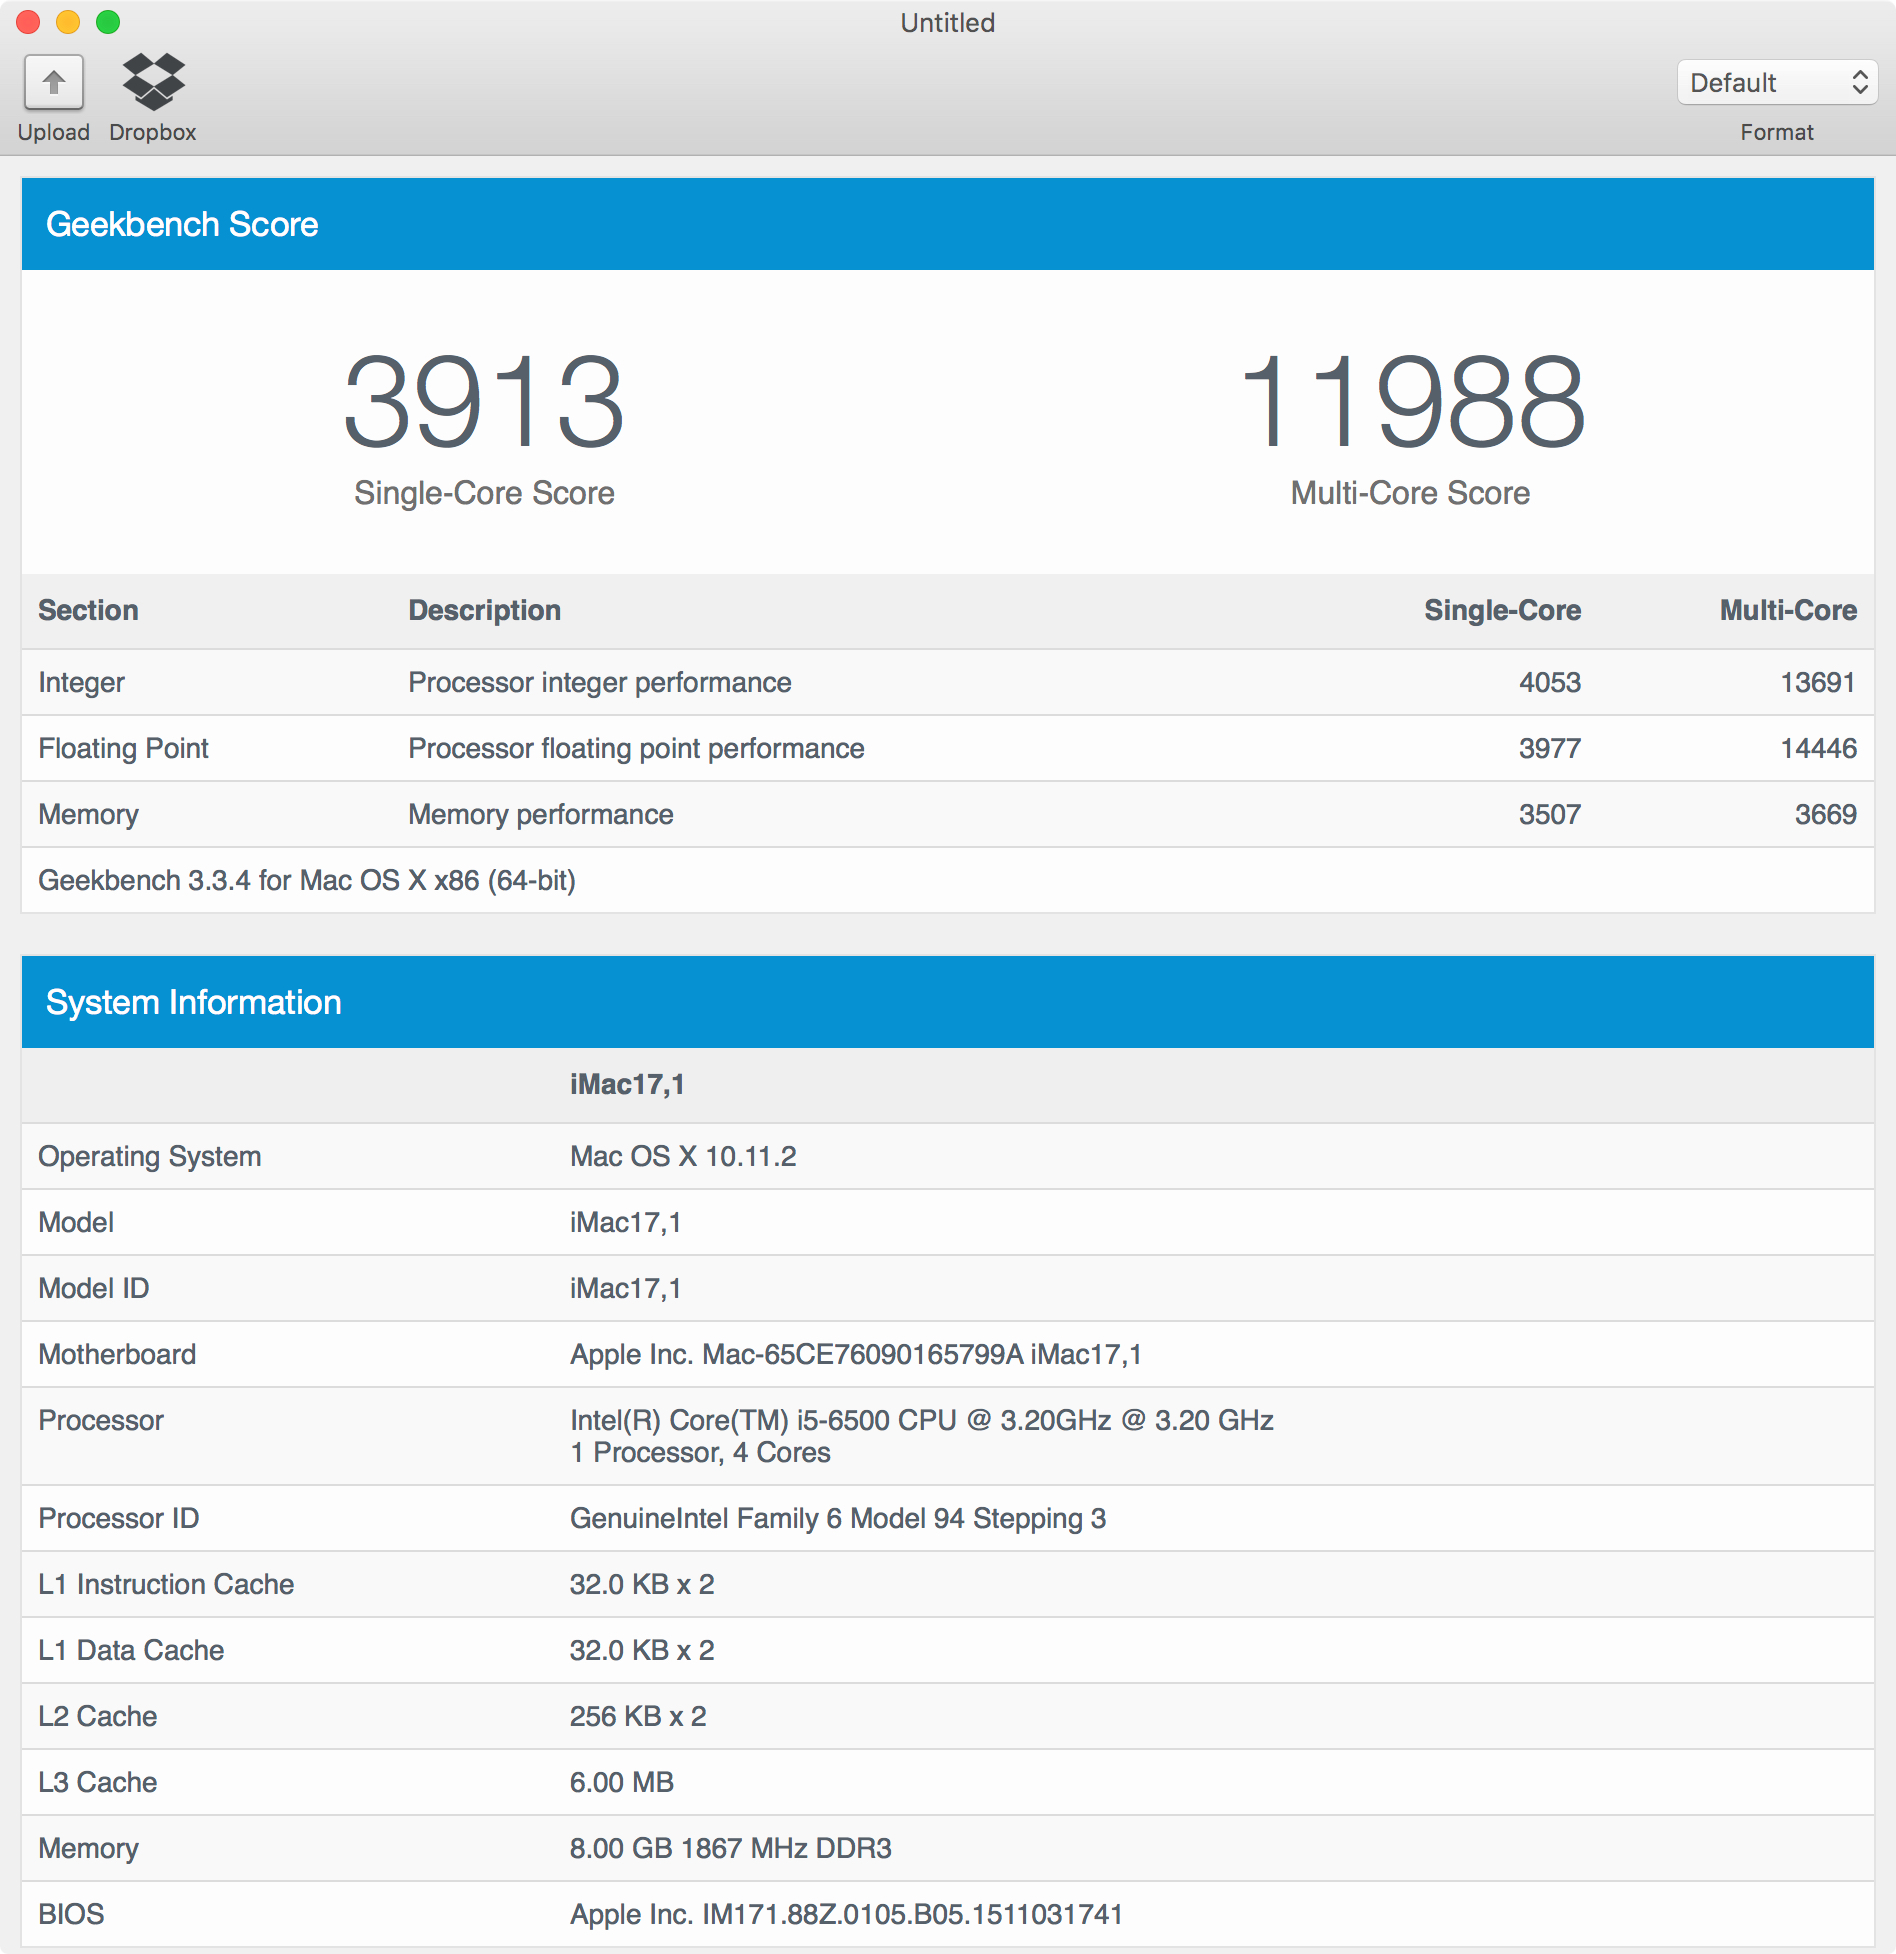Click the Memory performance row
Image resolution: width=1896 pixels, height=1954 pixels.
click(x=948, y=814)
